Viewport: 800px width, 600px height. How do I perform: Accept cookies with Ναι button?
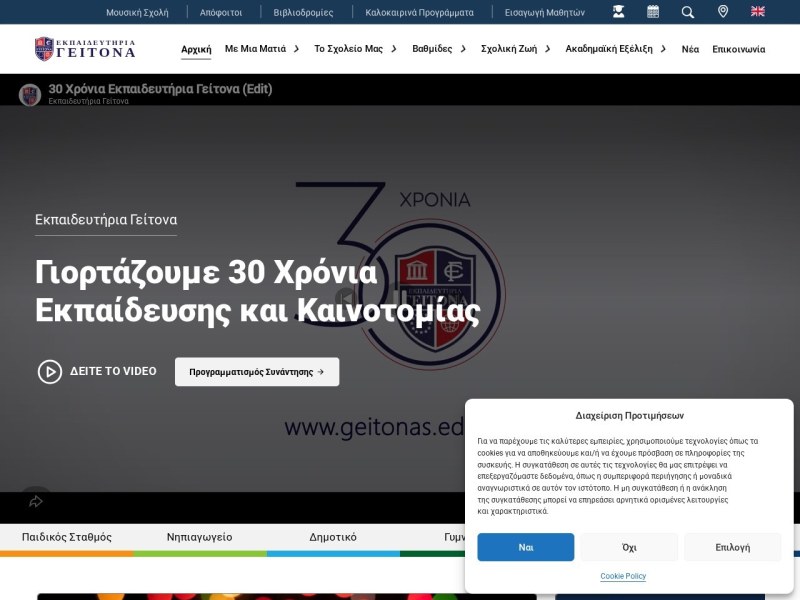526,547
